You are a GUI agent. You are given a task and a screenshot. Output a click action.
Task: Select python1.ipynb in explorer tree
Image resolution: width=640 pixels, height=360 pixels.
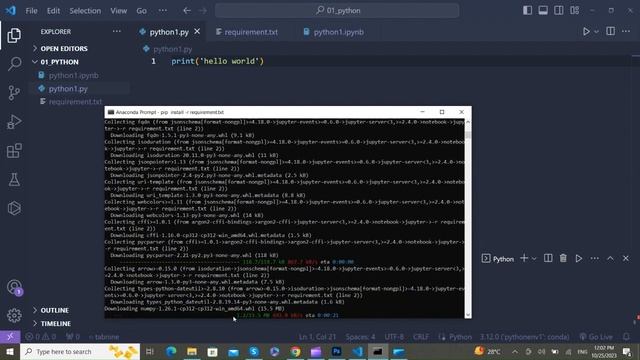[73, 76]
